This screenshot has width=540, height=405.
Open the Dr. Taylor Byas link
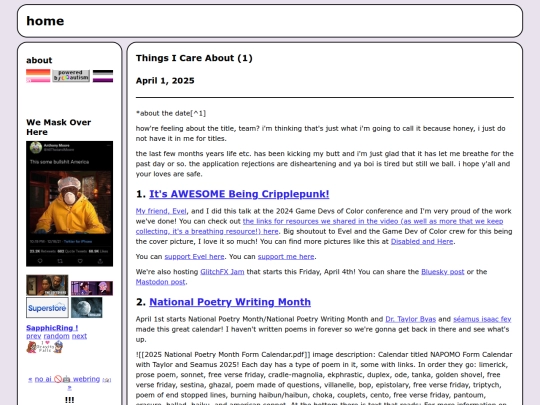point(411,319)
